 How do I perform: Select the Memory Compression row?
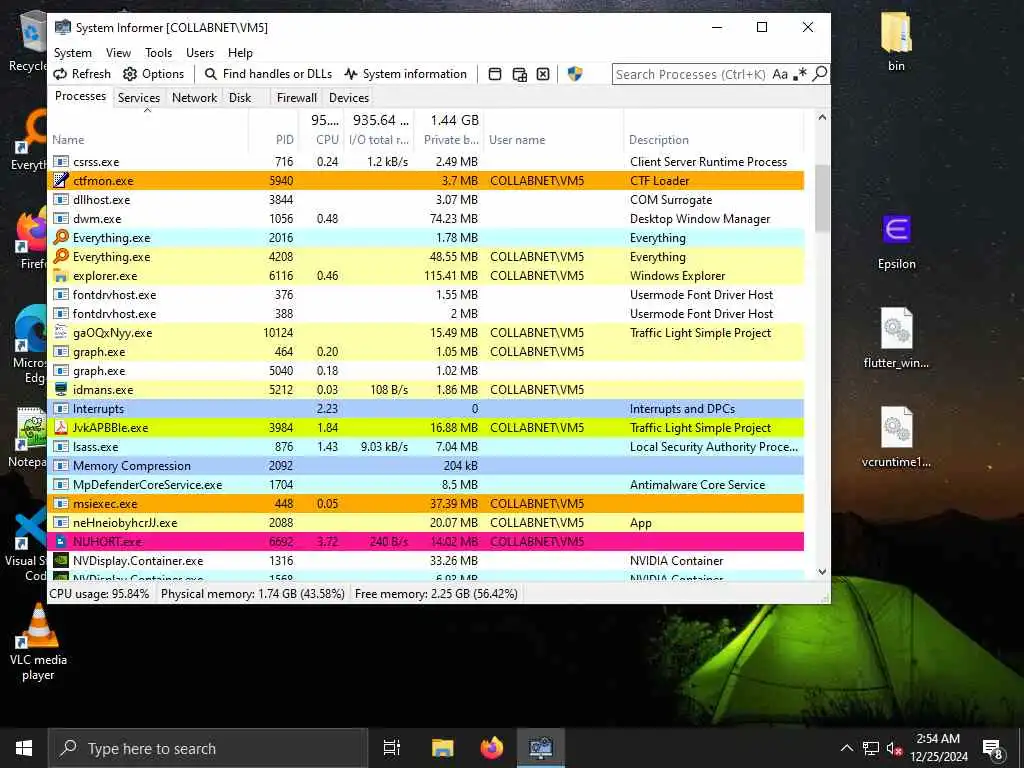(426, 466)
